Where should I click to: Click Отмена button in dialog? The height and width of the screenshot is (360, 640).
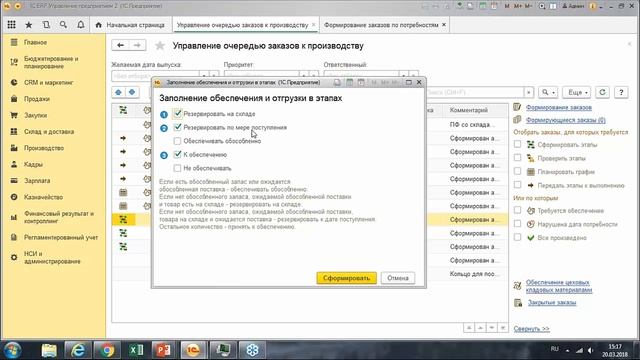pos(398,278)
